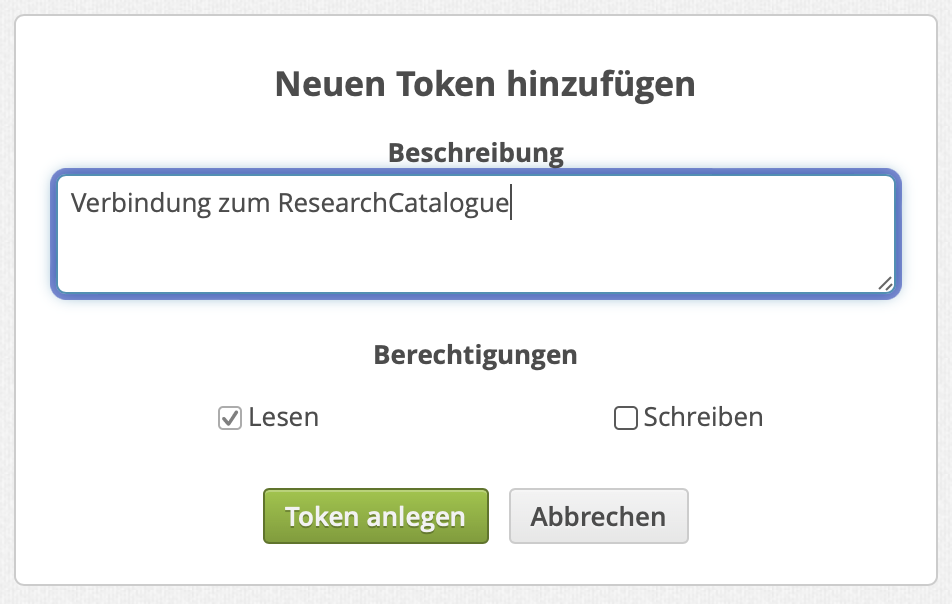Uncheck the Lesen permission checkbox
The image size is (952, 604).
coord(230,418)
